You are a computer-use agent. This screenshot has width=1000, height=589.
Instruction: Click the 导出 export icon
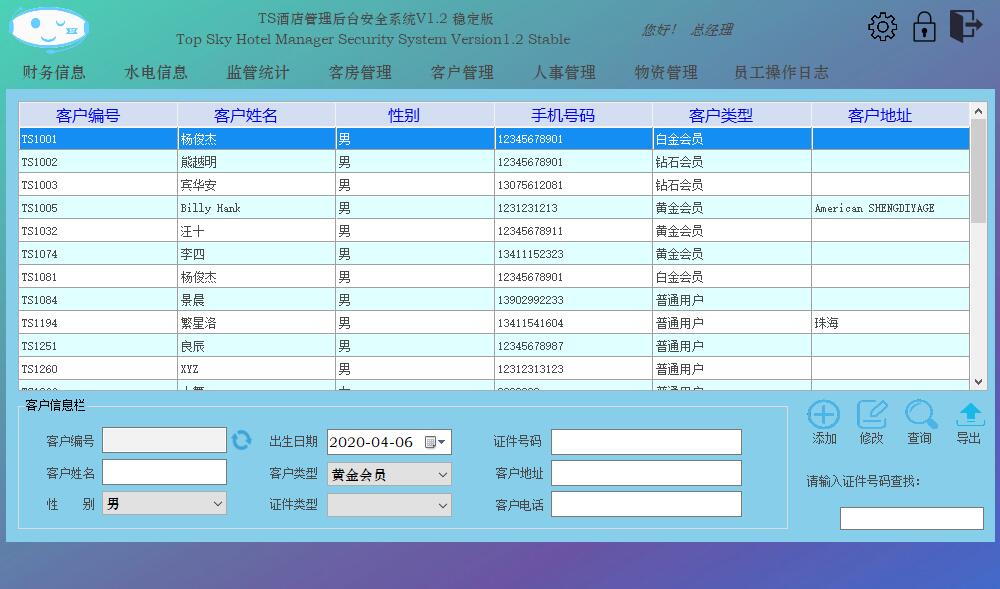[x=969, y=415]
